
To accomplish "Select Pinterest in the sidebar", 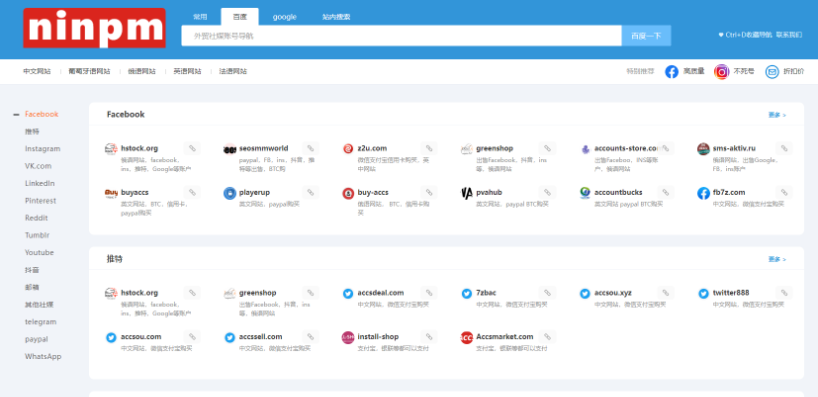I will [40, 200].
